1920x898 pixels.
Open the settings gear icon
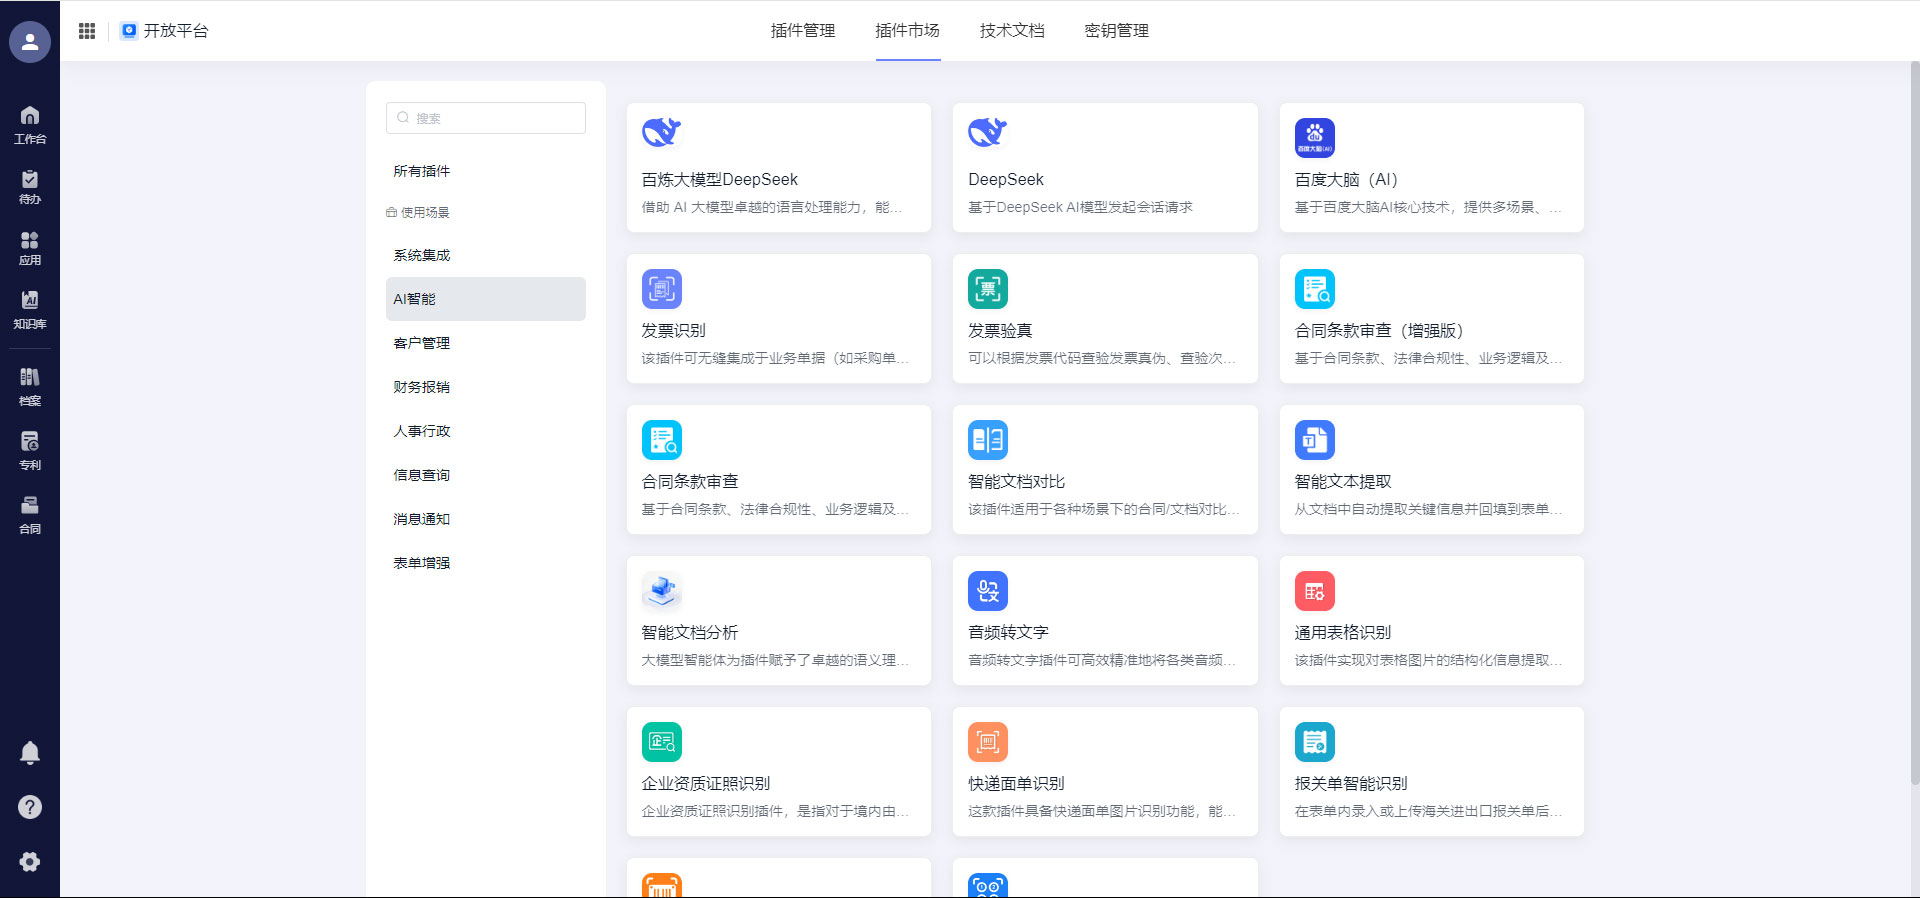30,862
